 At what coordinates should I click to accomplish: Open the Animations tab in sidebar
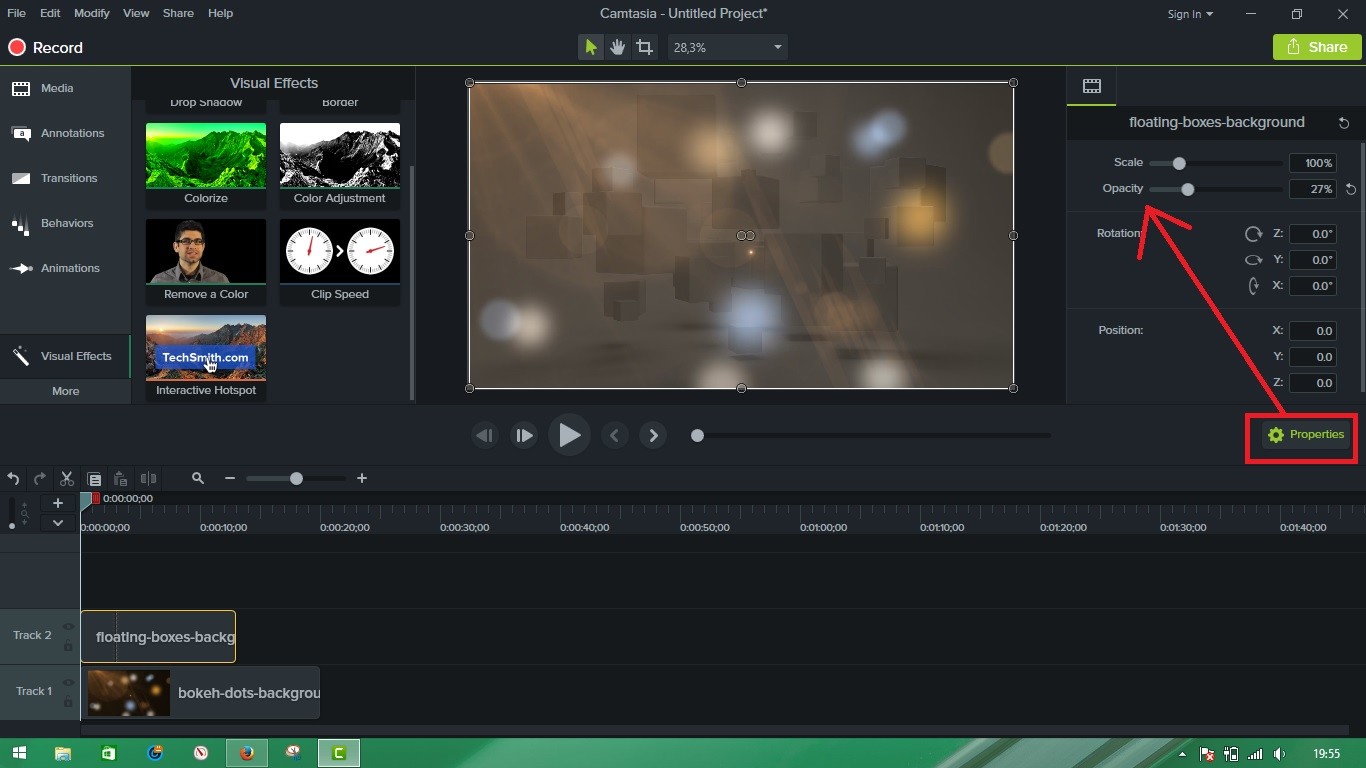(x=65, y=268)
